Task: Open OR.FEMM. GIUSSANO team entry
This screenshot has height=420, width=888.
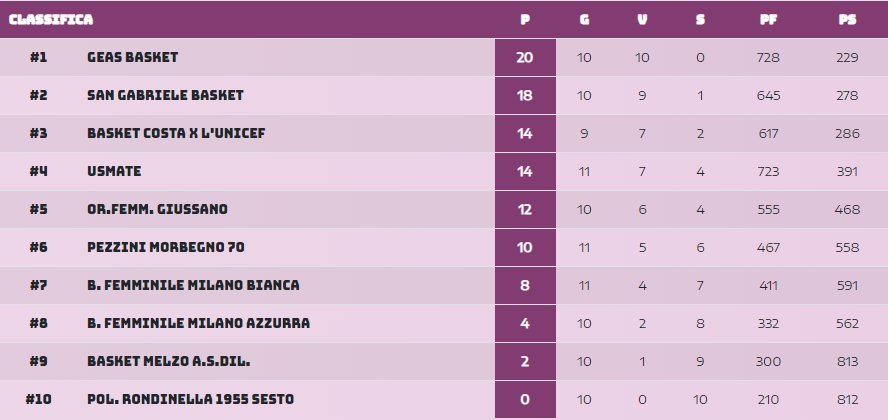Action: (x=157, y=209)
